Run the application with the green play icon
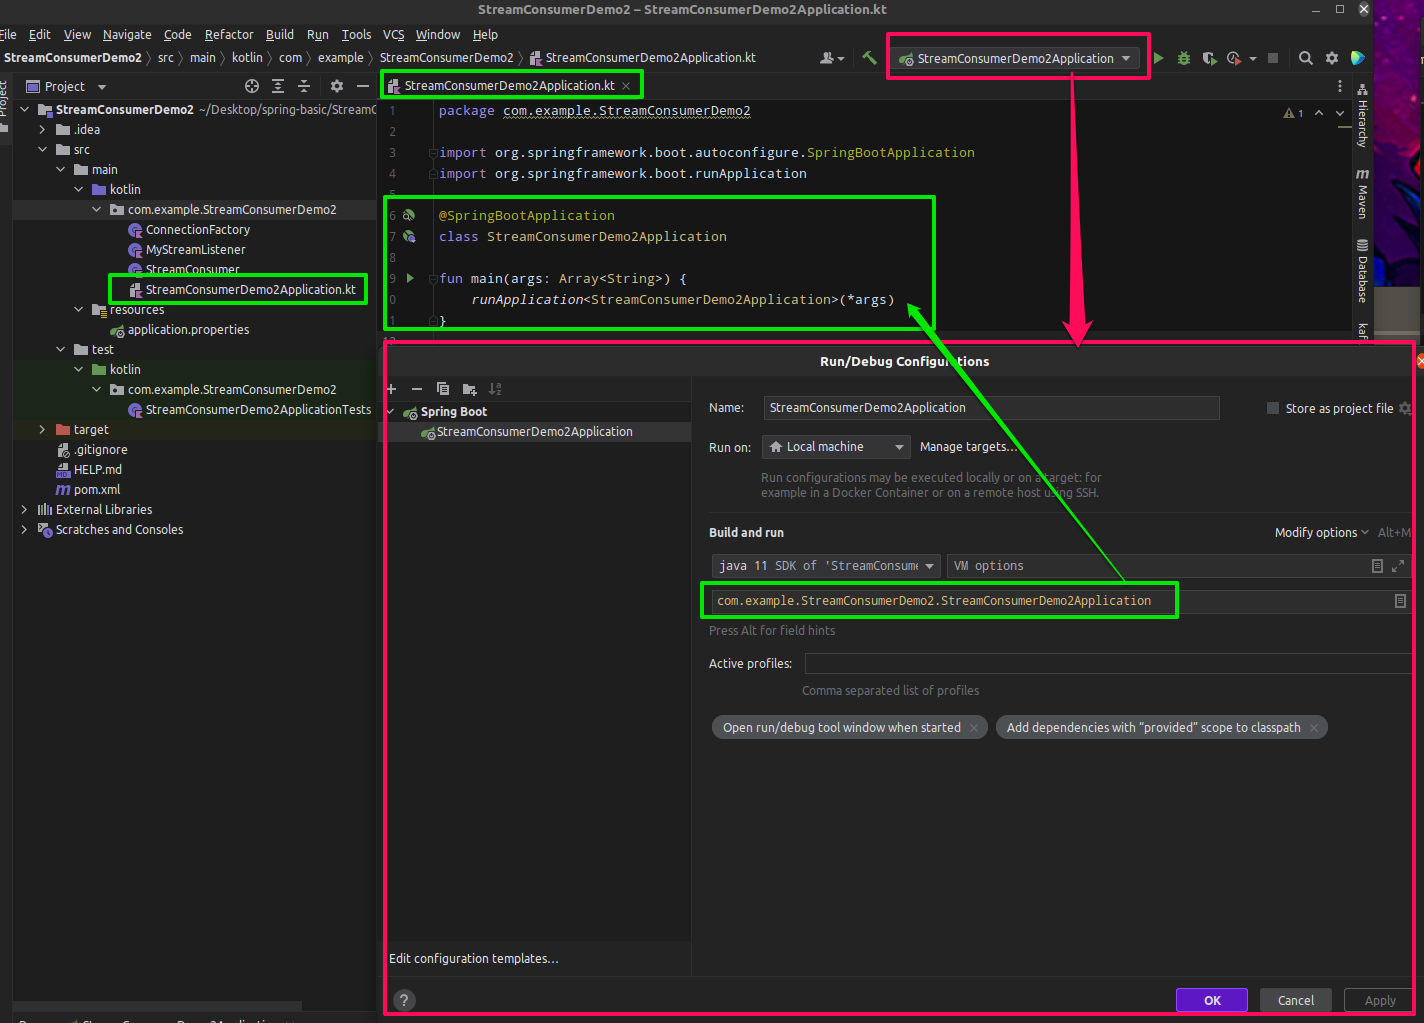Viewport: 1424px width, 1023px height. click(x=1158, y=58)
